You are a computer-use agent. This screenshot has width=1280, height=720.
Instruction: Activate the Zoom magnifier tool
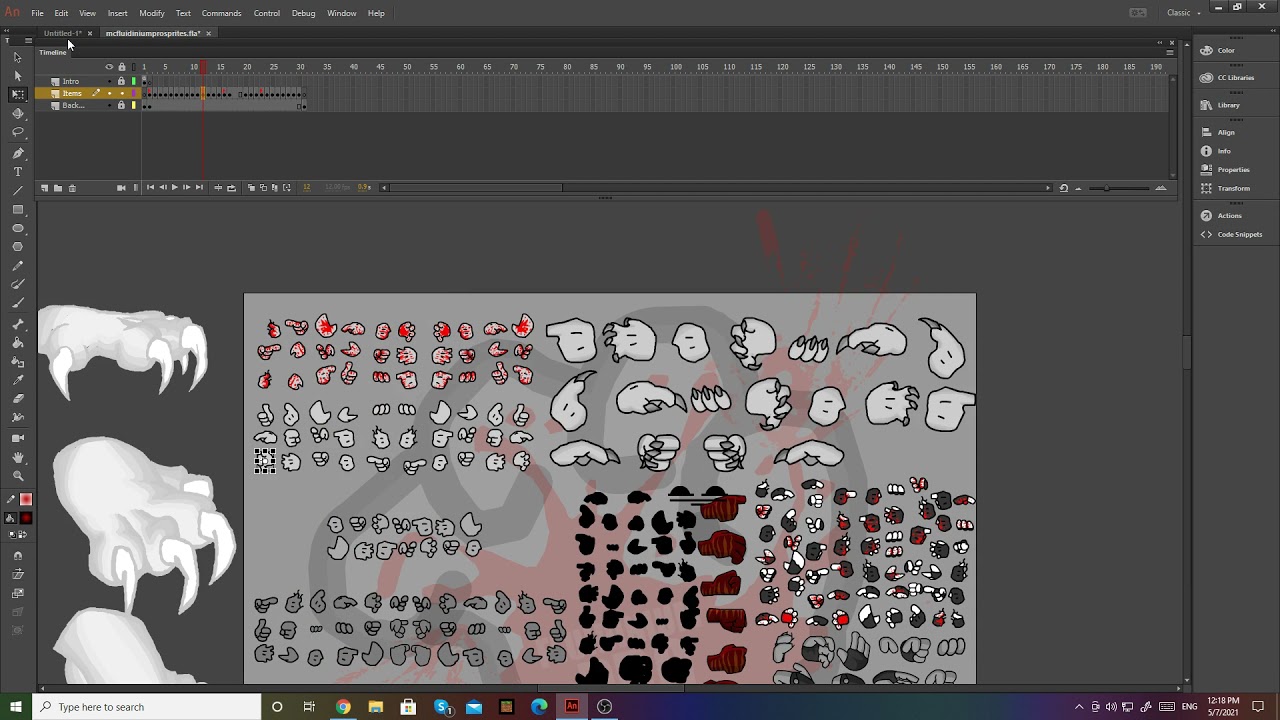point(17,476)
